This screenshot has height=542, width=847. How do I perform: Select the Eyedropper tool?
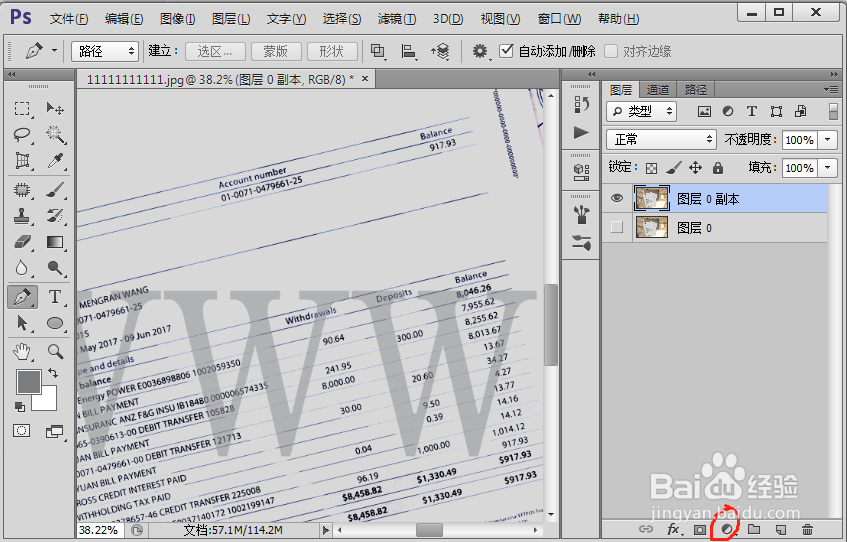pyautogui.click(x=55, y=160)
